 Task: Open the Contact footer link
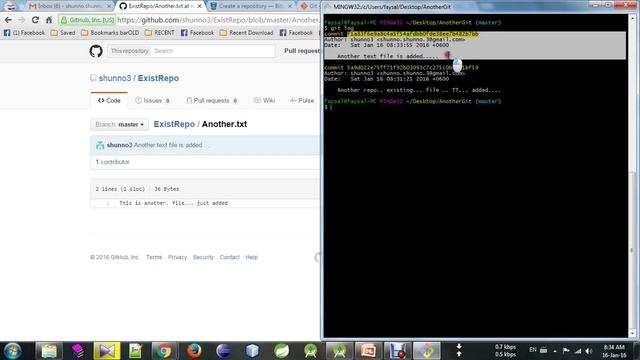click(229, 257)
